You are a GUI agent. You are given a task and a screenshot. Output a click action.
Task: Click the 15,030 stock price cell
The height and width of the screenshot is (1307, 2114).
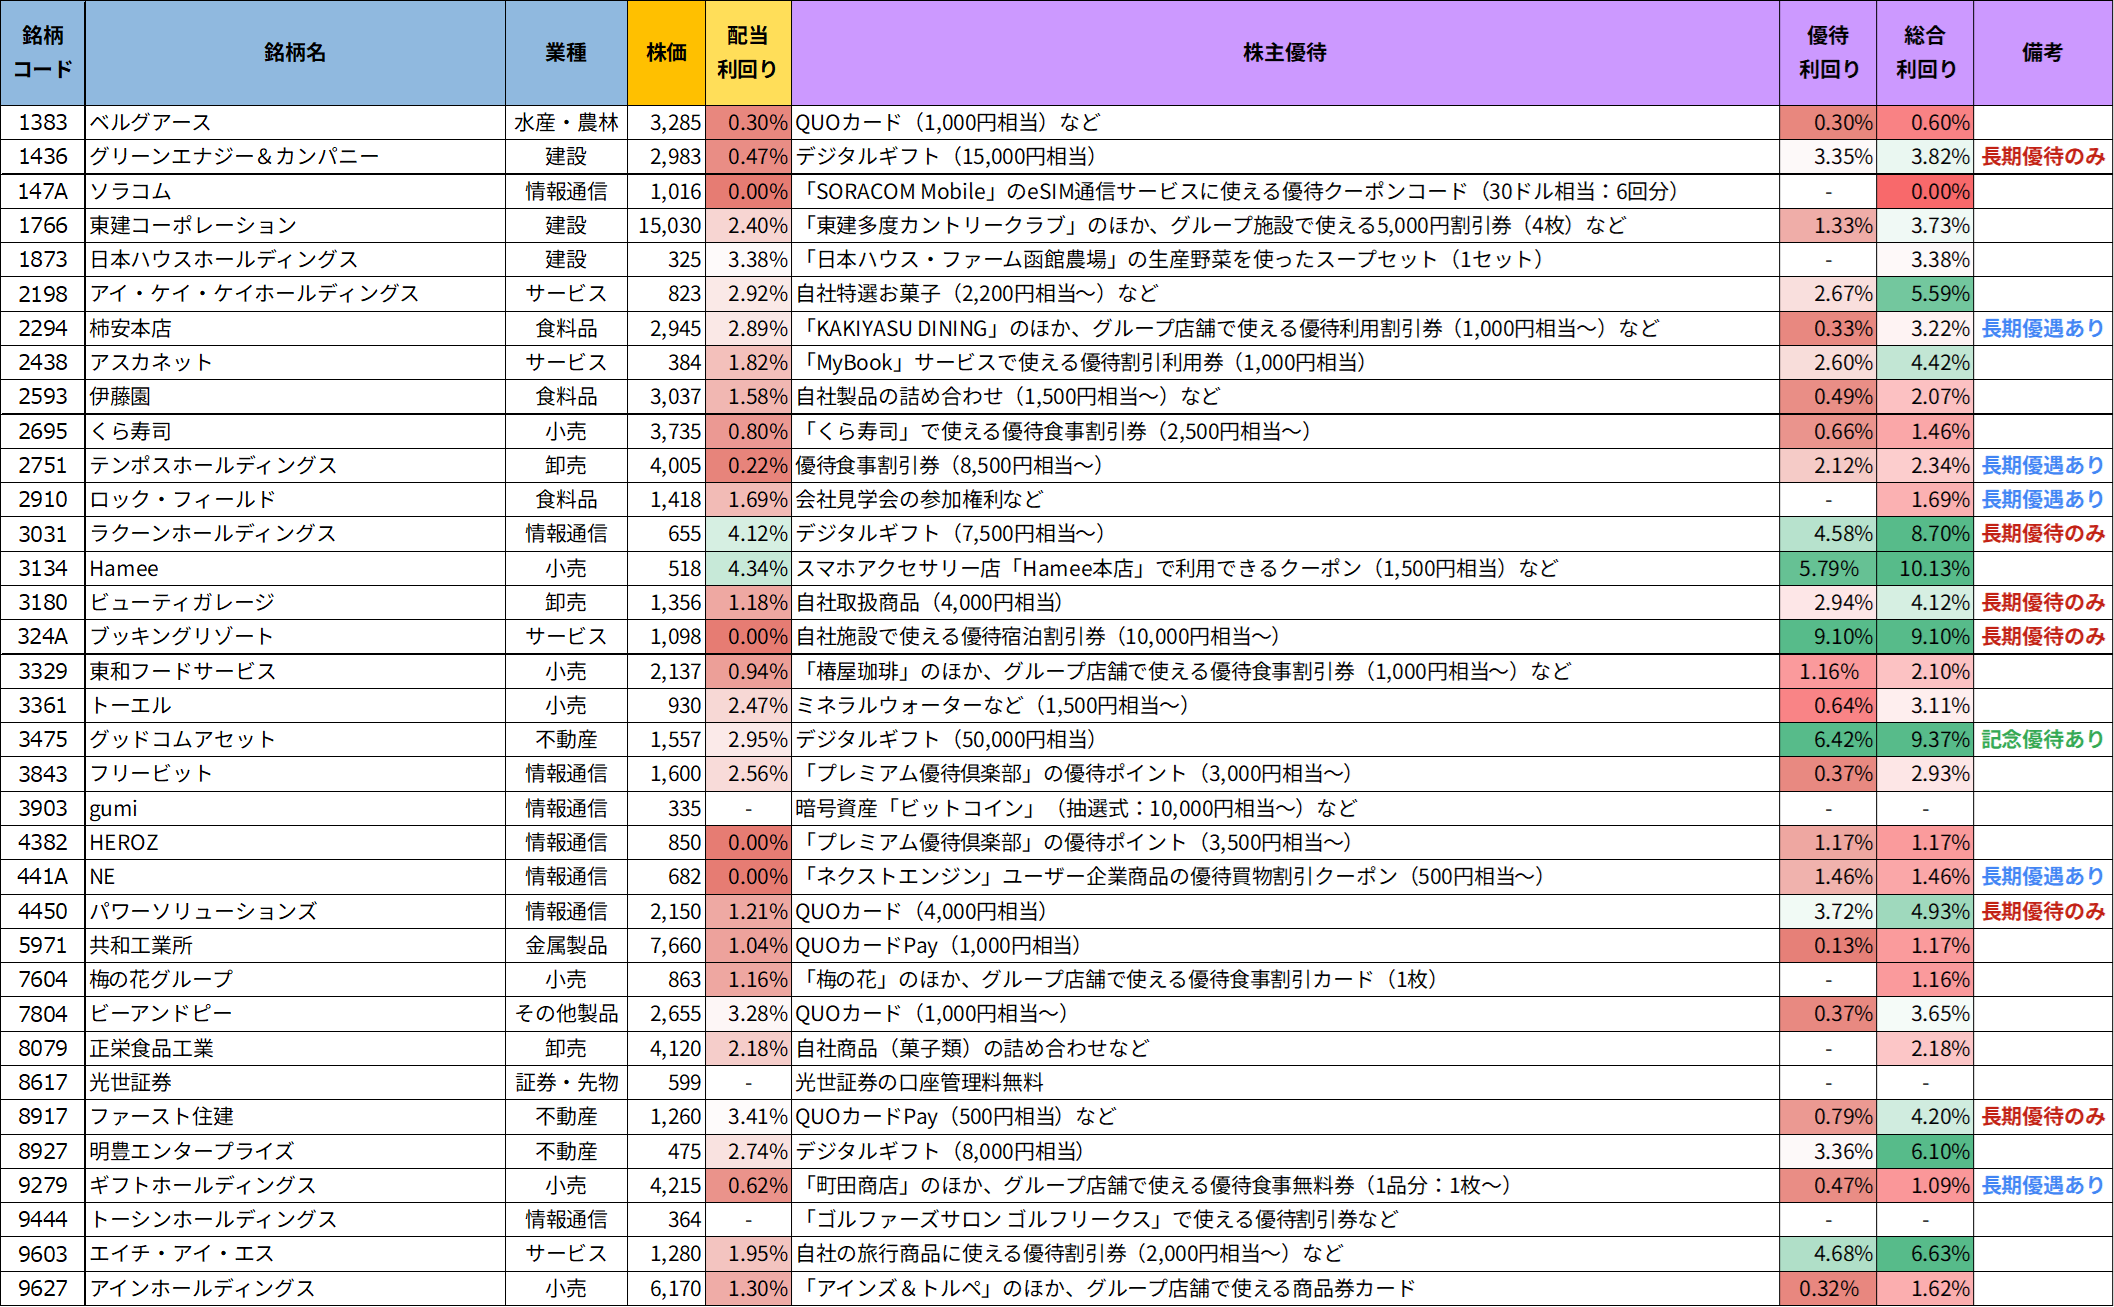pos(668,225)
